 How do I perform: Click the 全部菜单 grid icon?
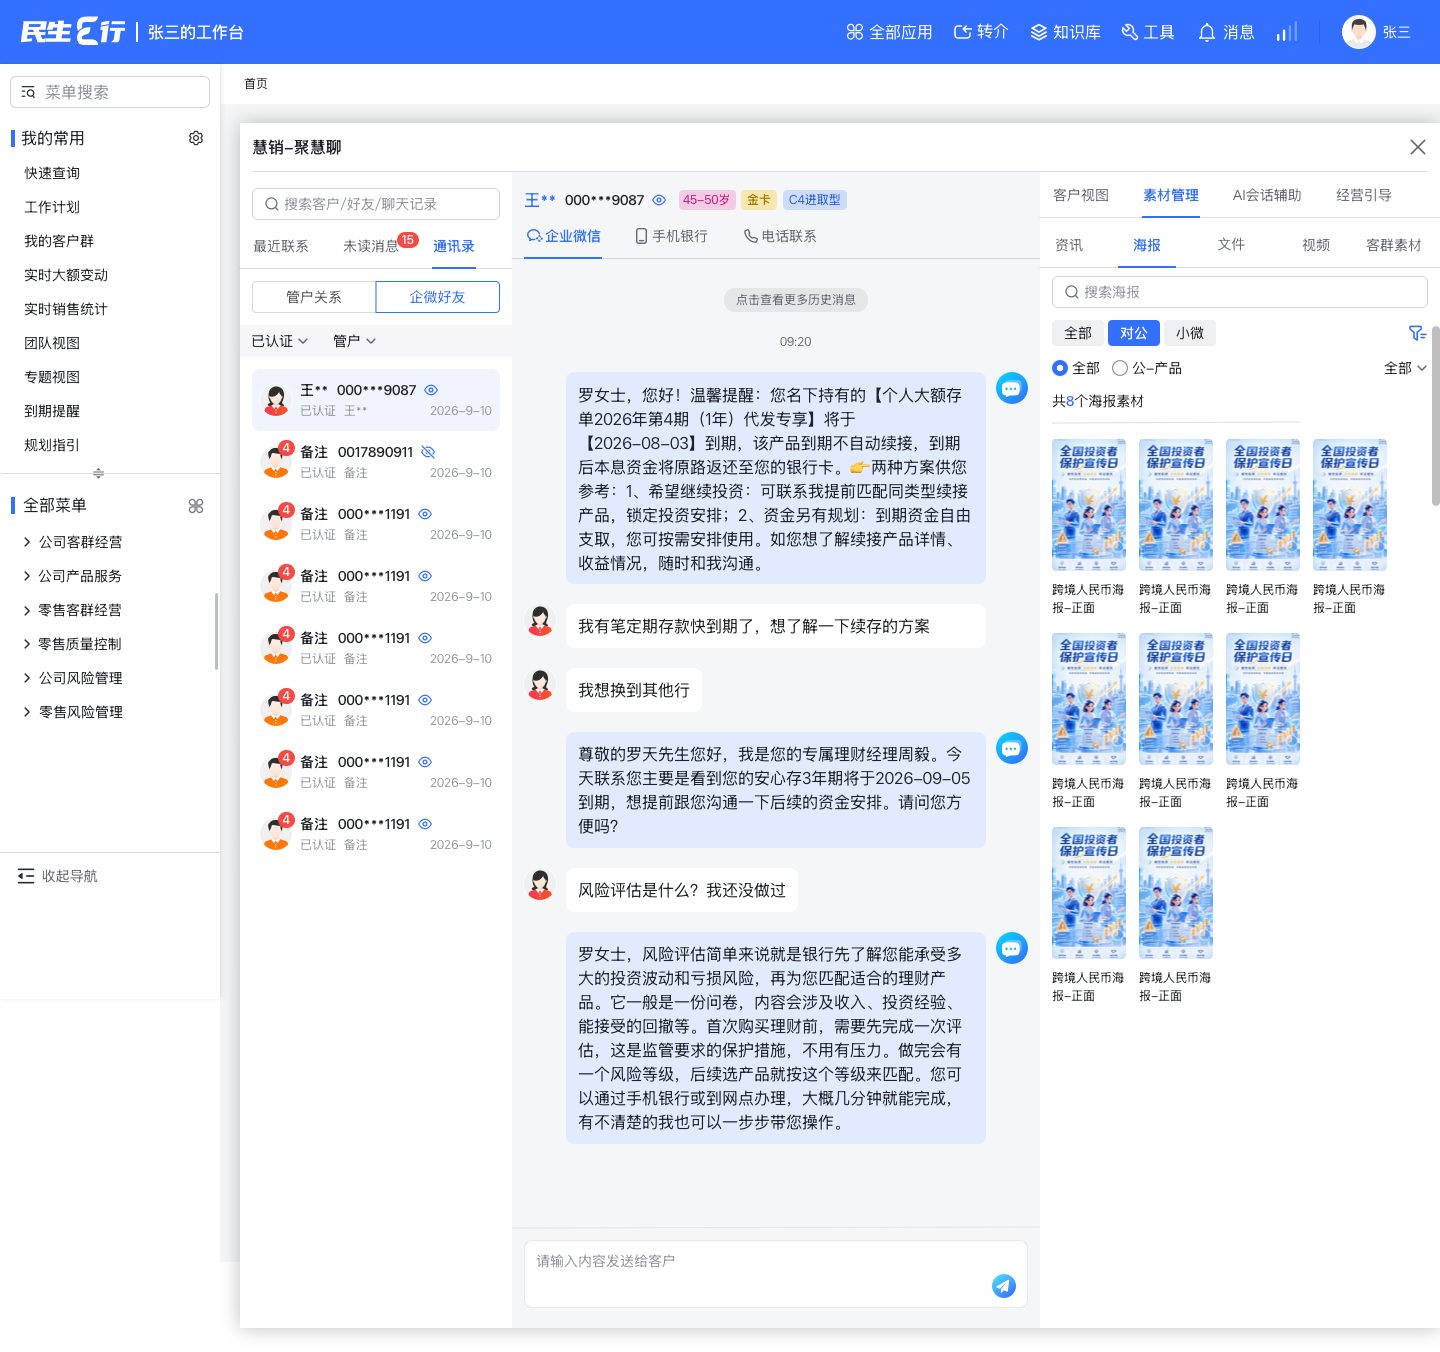pyautogui.click(x=196, y=506)
